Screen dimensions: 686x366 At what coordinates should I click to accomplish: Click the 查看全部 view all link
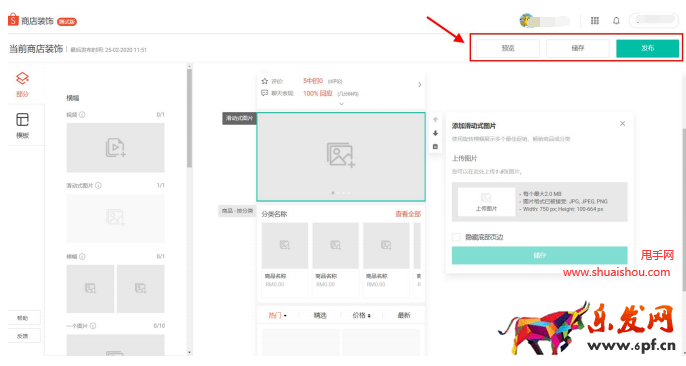[408, 214]
